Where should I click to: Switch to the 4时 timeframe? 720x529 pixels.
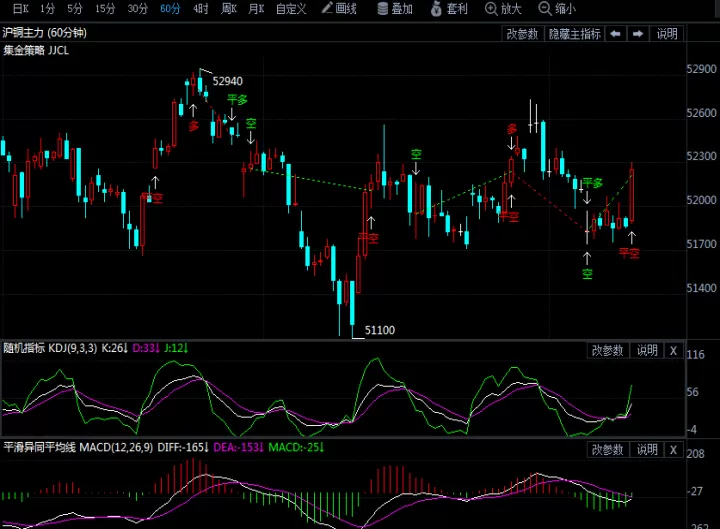tap(201, 8)
